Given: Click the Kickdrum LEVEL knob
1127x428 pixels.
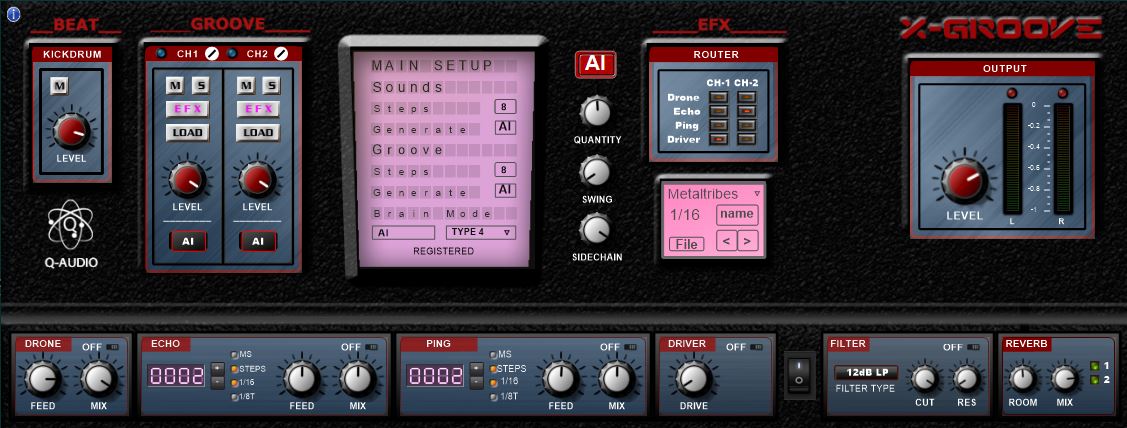Looking at the screenshot, I should click(x=71, y=132).
